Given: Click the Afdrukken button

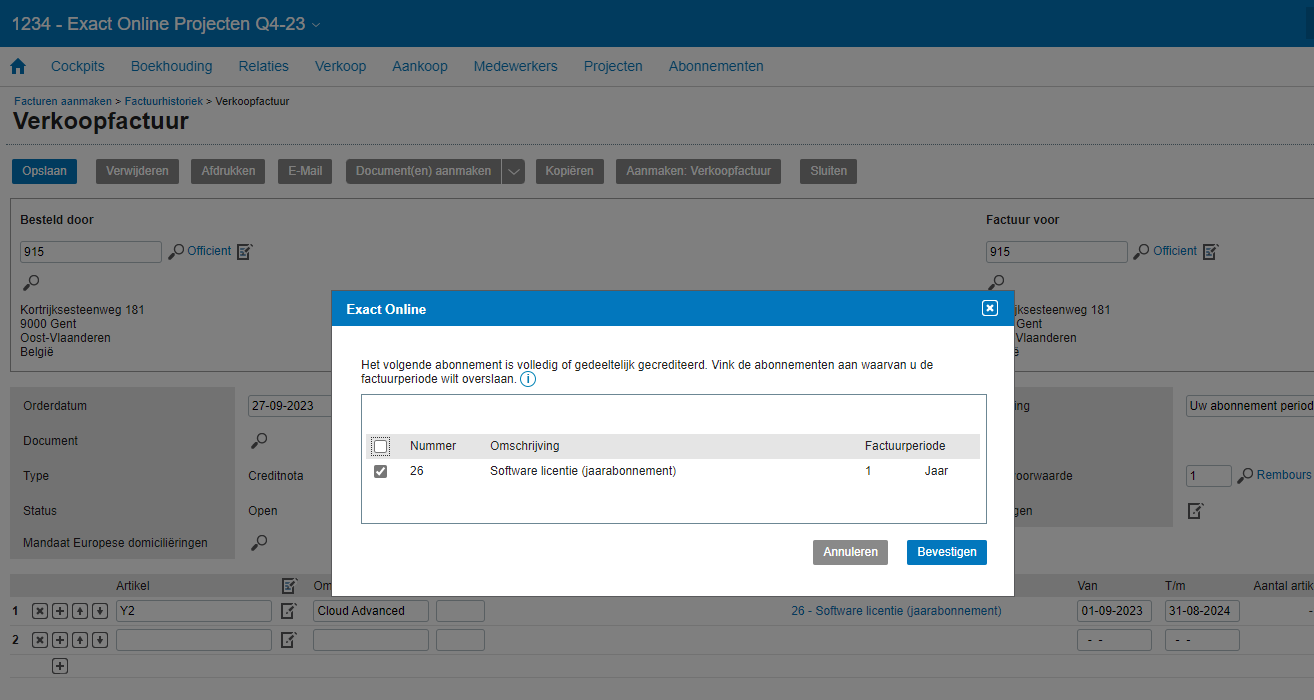Looking at the screenshot, I should pos(228,171).
